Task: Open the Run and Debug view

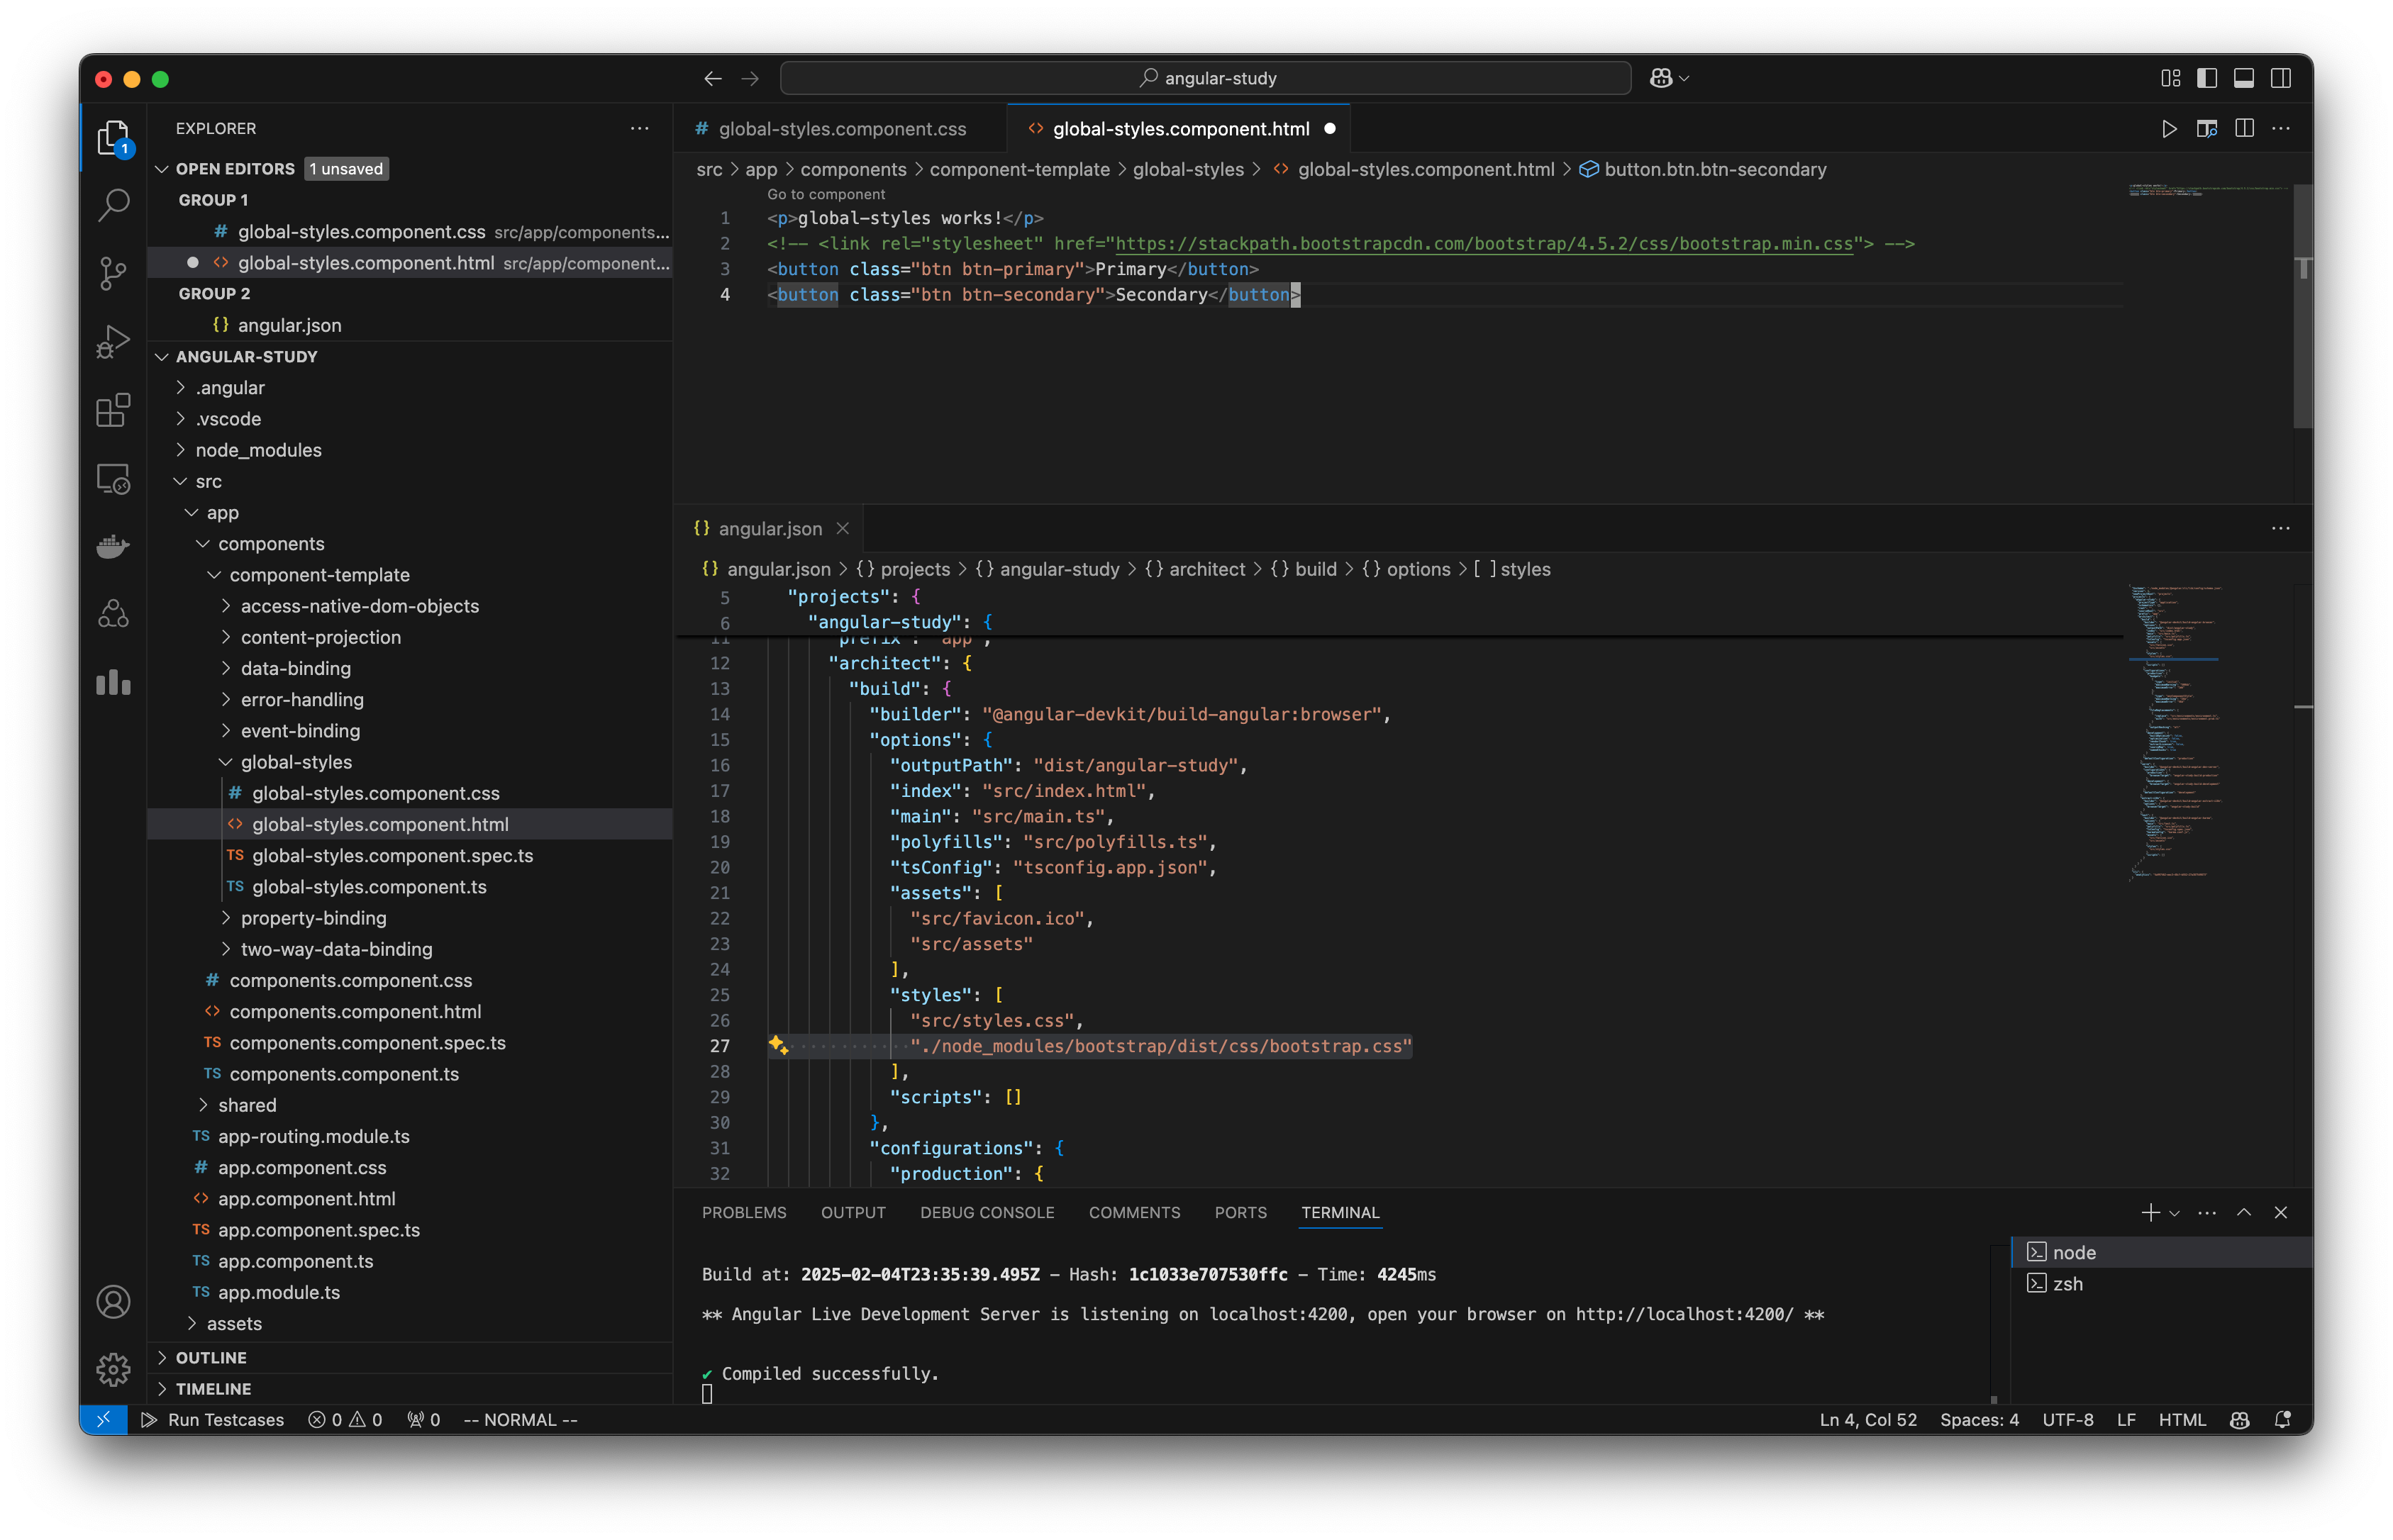Action: [x=113, y=340]
